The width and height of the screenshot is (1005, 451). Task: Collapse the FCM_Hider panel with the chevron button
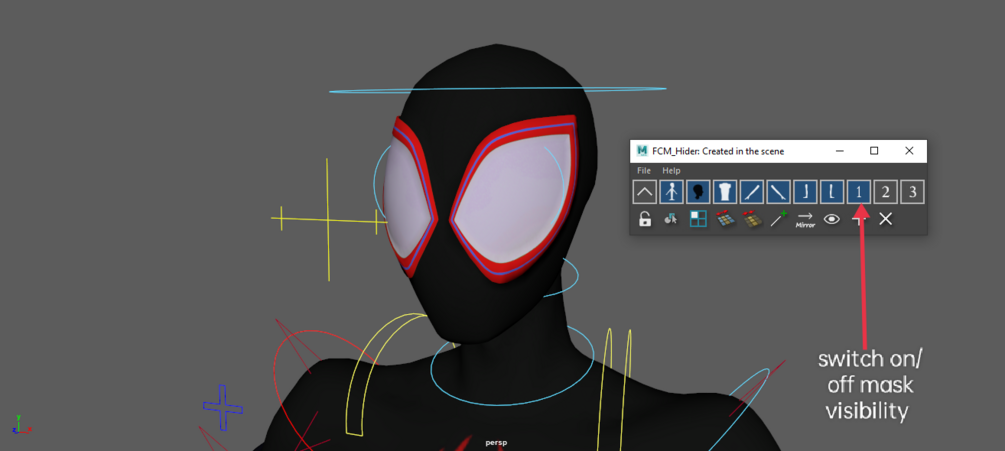point(645,192)
